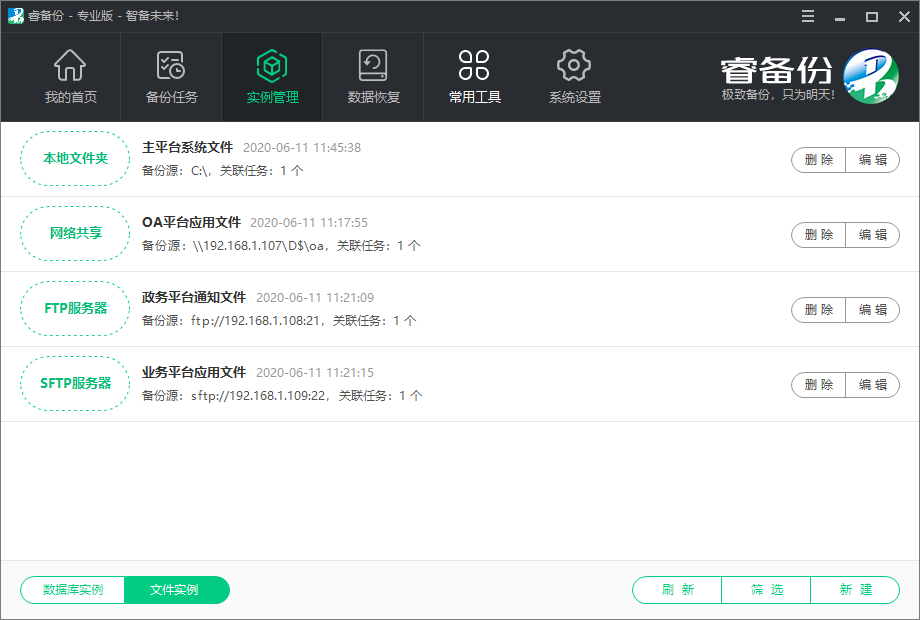This screenshot has width=920, height=620.
Task: Open the 常用工具 tools icon
Action: click(474, 67)
